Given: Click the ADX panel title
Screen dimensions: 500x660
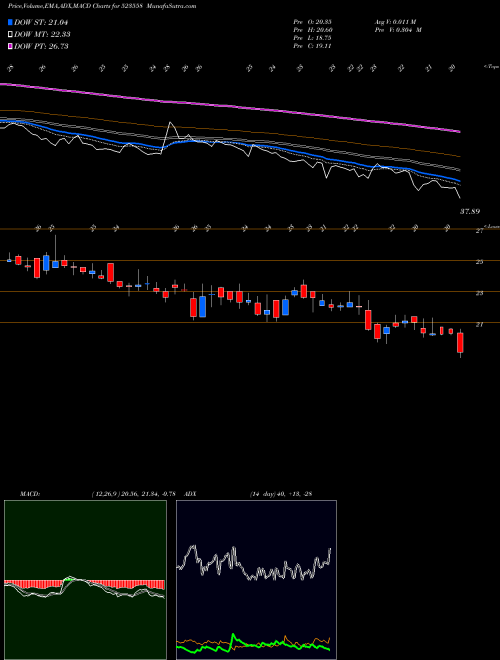Looking at the screenshot, I should tap(190, 494).
